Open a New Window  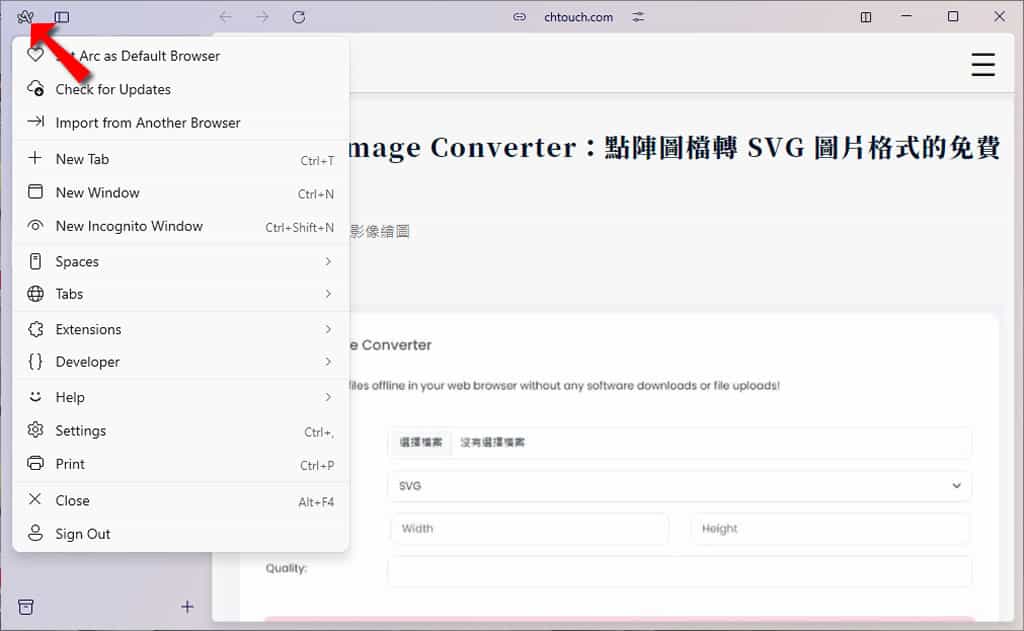click(181, 193)
